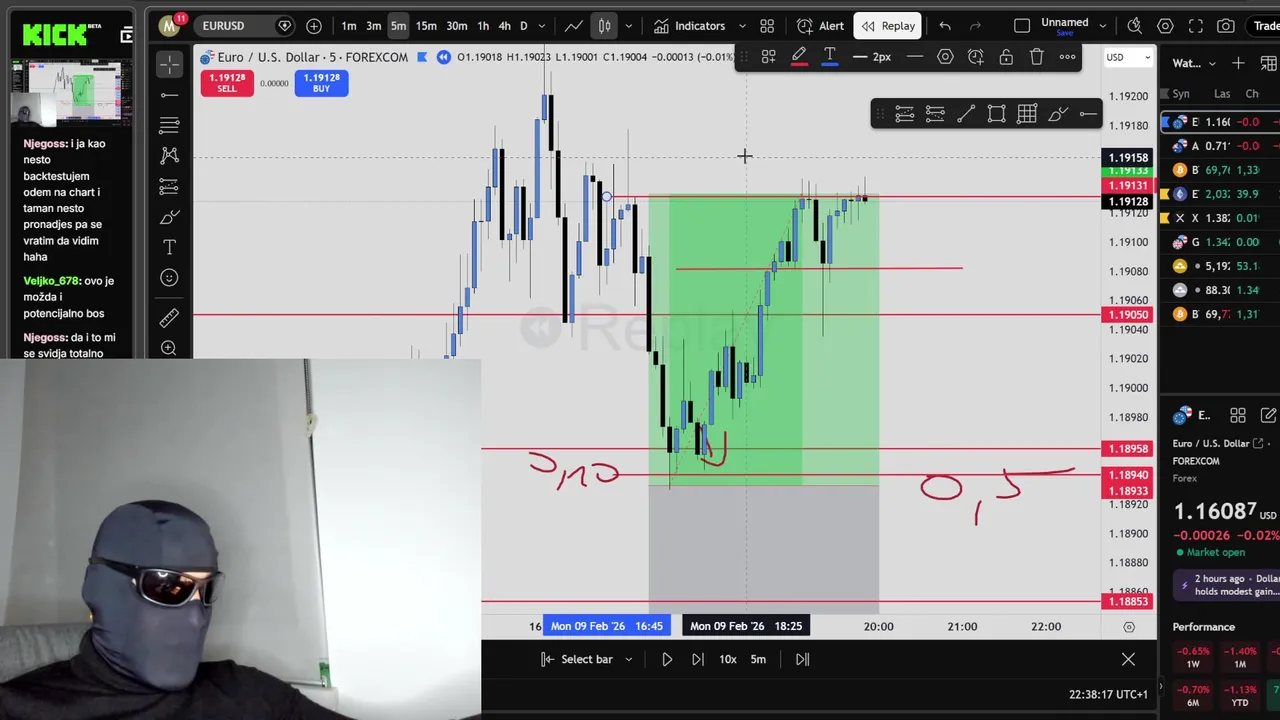Expand the chart type dropdown arrow
The height and width of the screenshot is (720, 1280).
pyautogui.click(x=629, y=26)
